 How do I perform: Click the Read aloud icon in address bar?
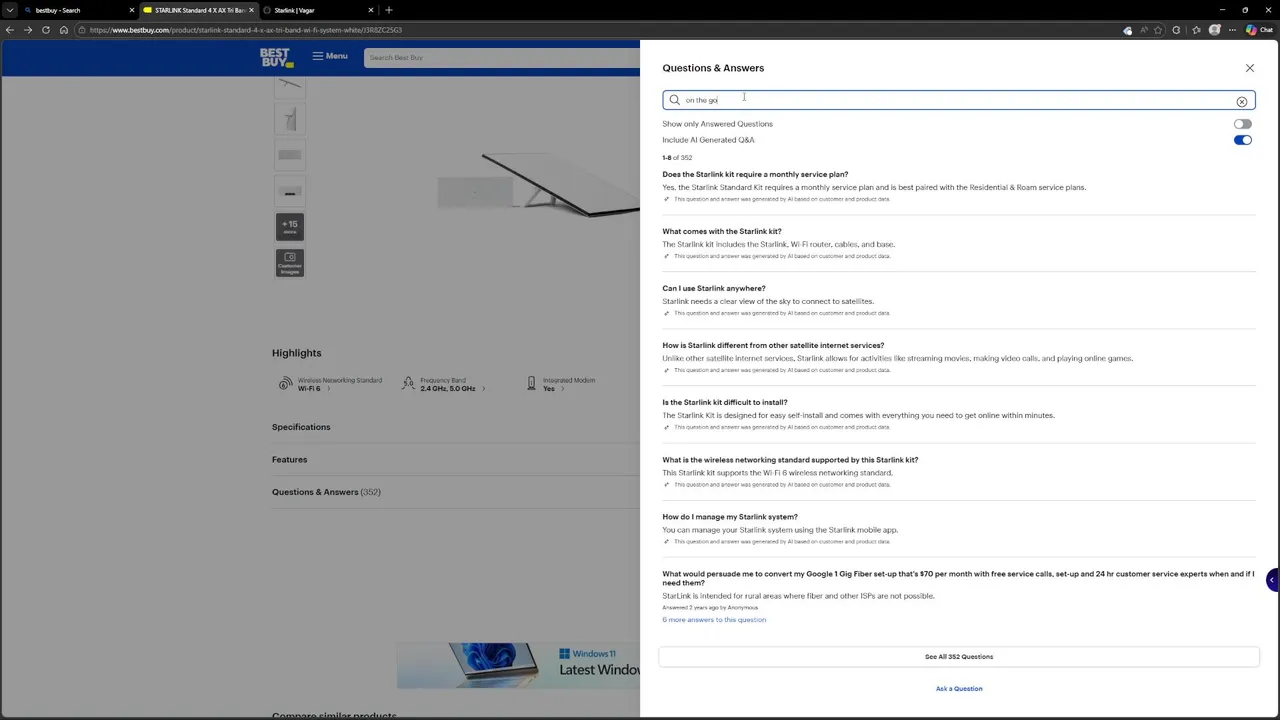[x=1144, y=30]
